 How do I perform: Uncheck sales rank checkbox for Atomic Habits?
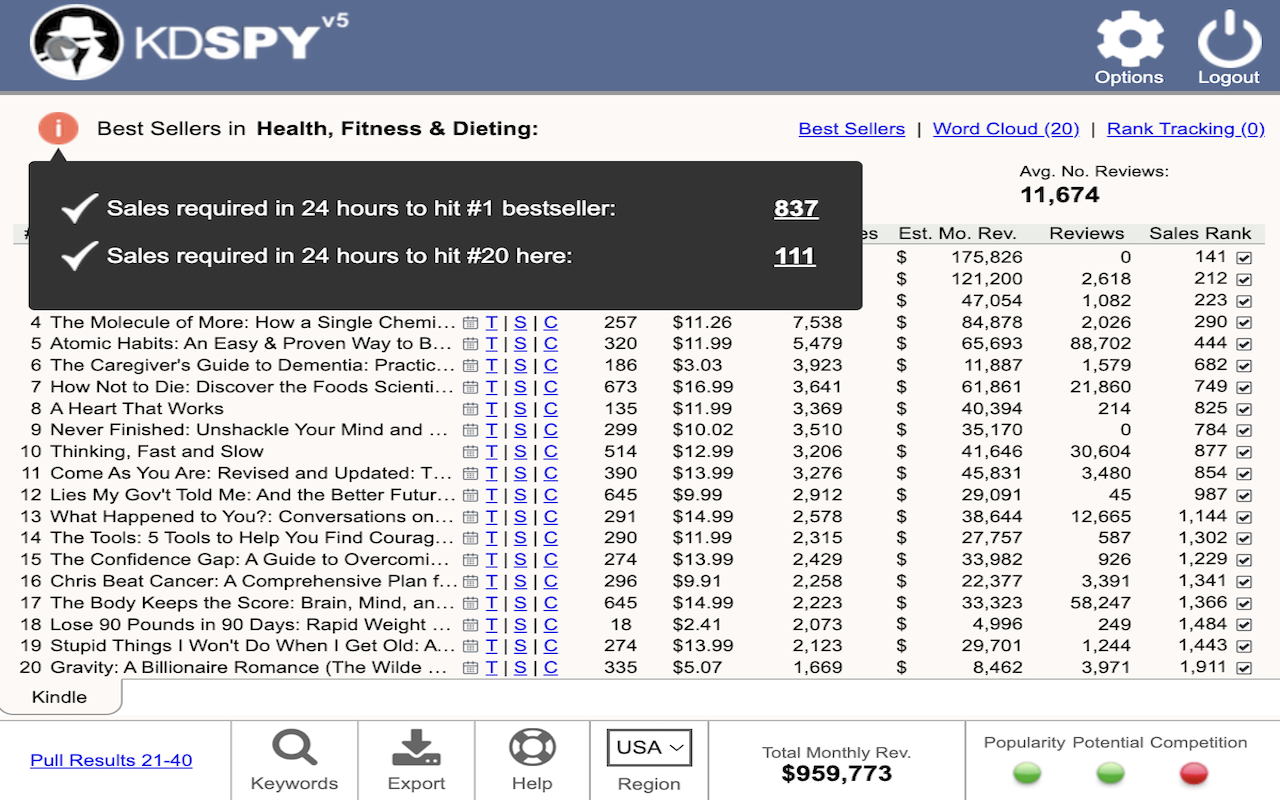1243,343
